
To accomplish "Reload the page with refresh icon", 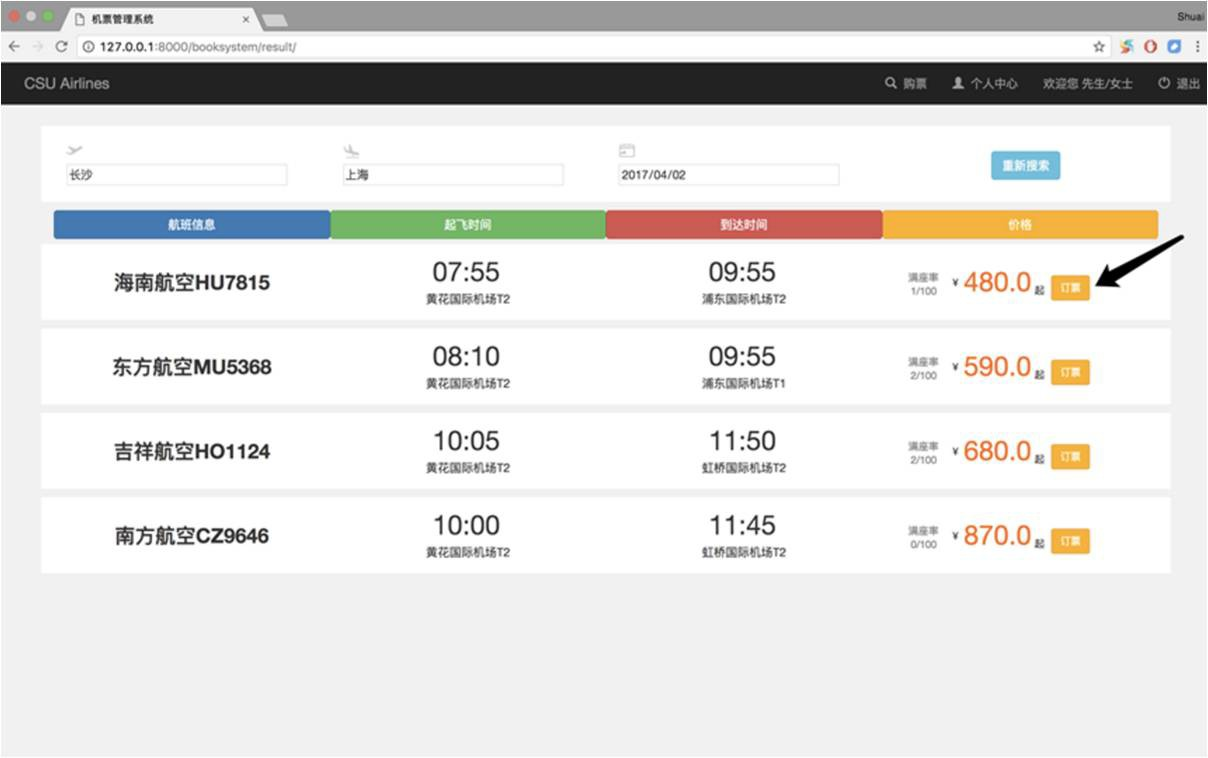I will coord(61,47).
